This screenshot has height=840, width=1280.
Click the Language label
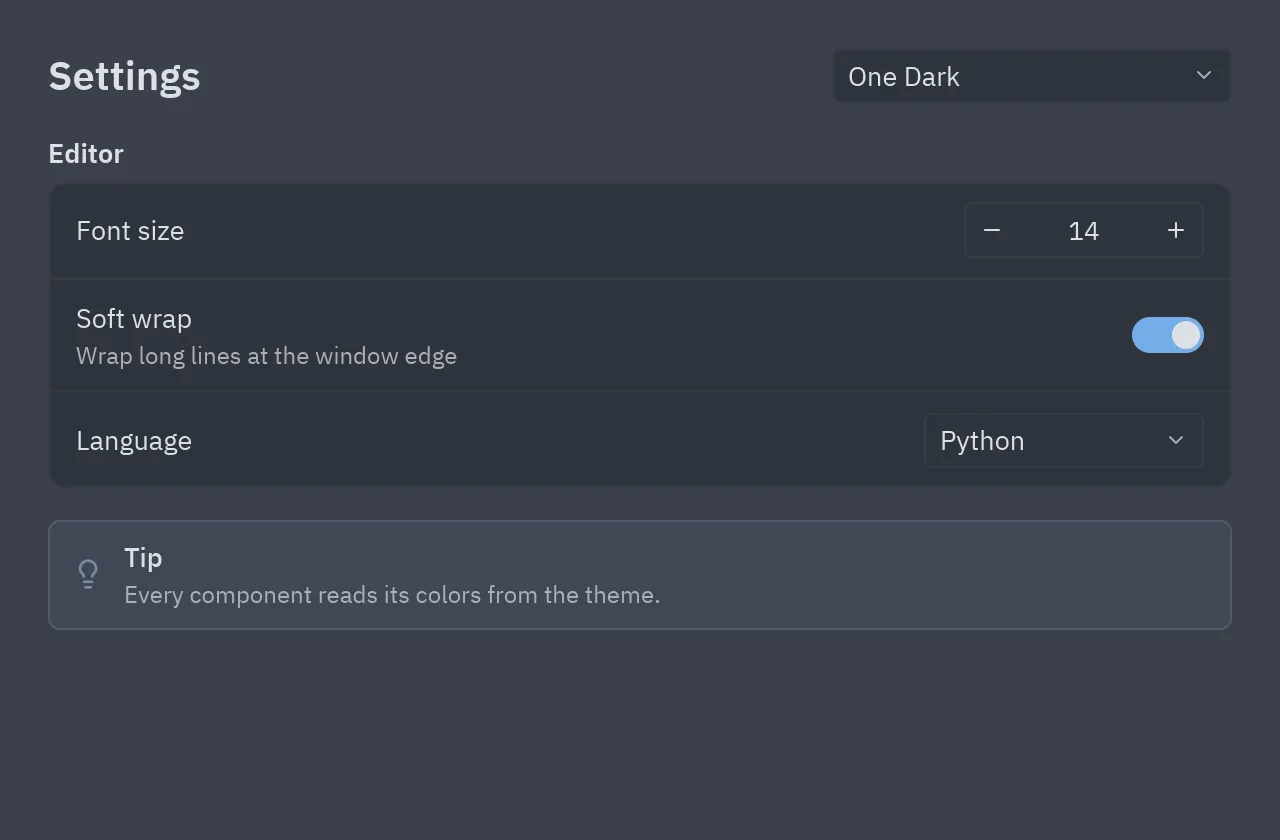[134, 441]
